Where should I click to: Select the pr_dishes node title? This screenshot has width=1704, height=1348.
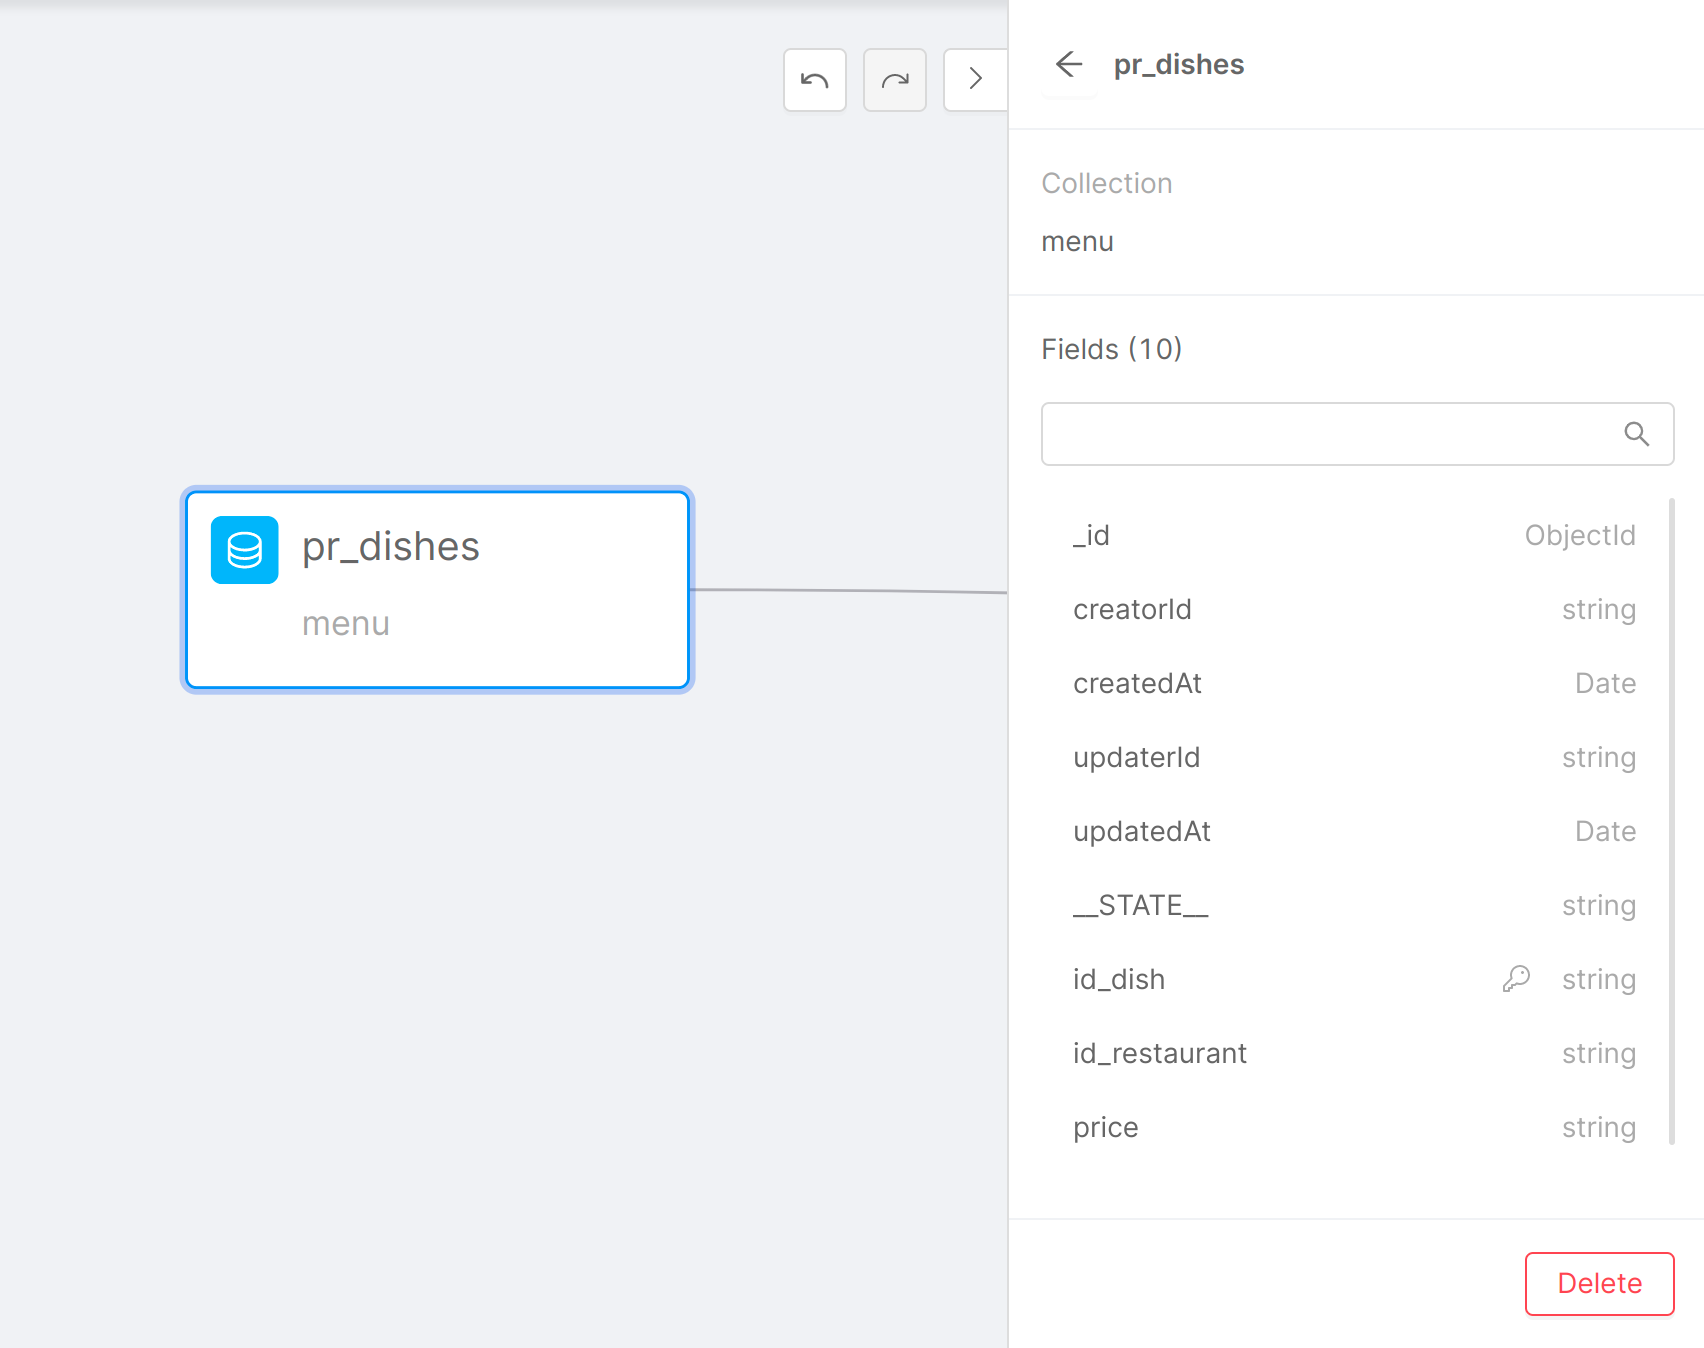tap(391, 547)
